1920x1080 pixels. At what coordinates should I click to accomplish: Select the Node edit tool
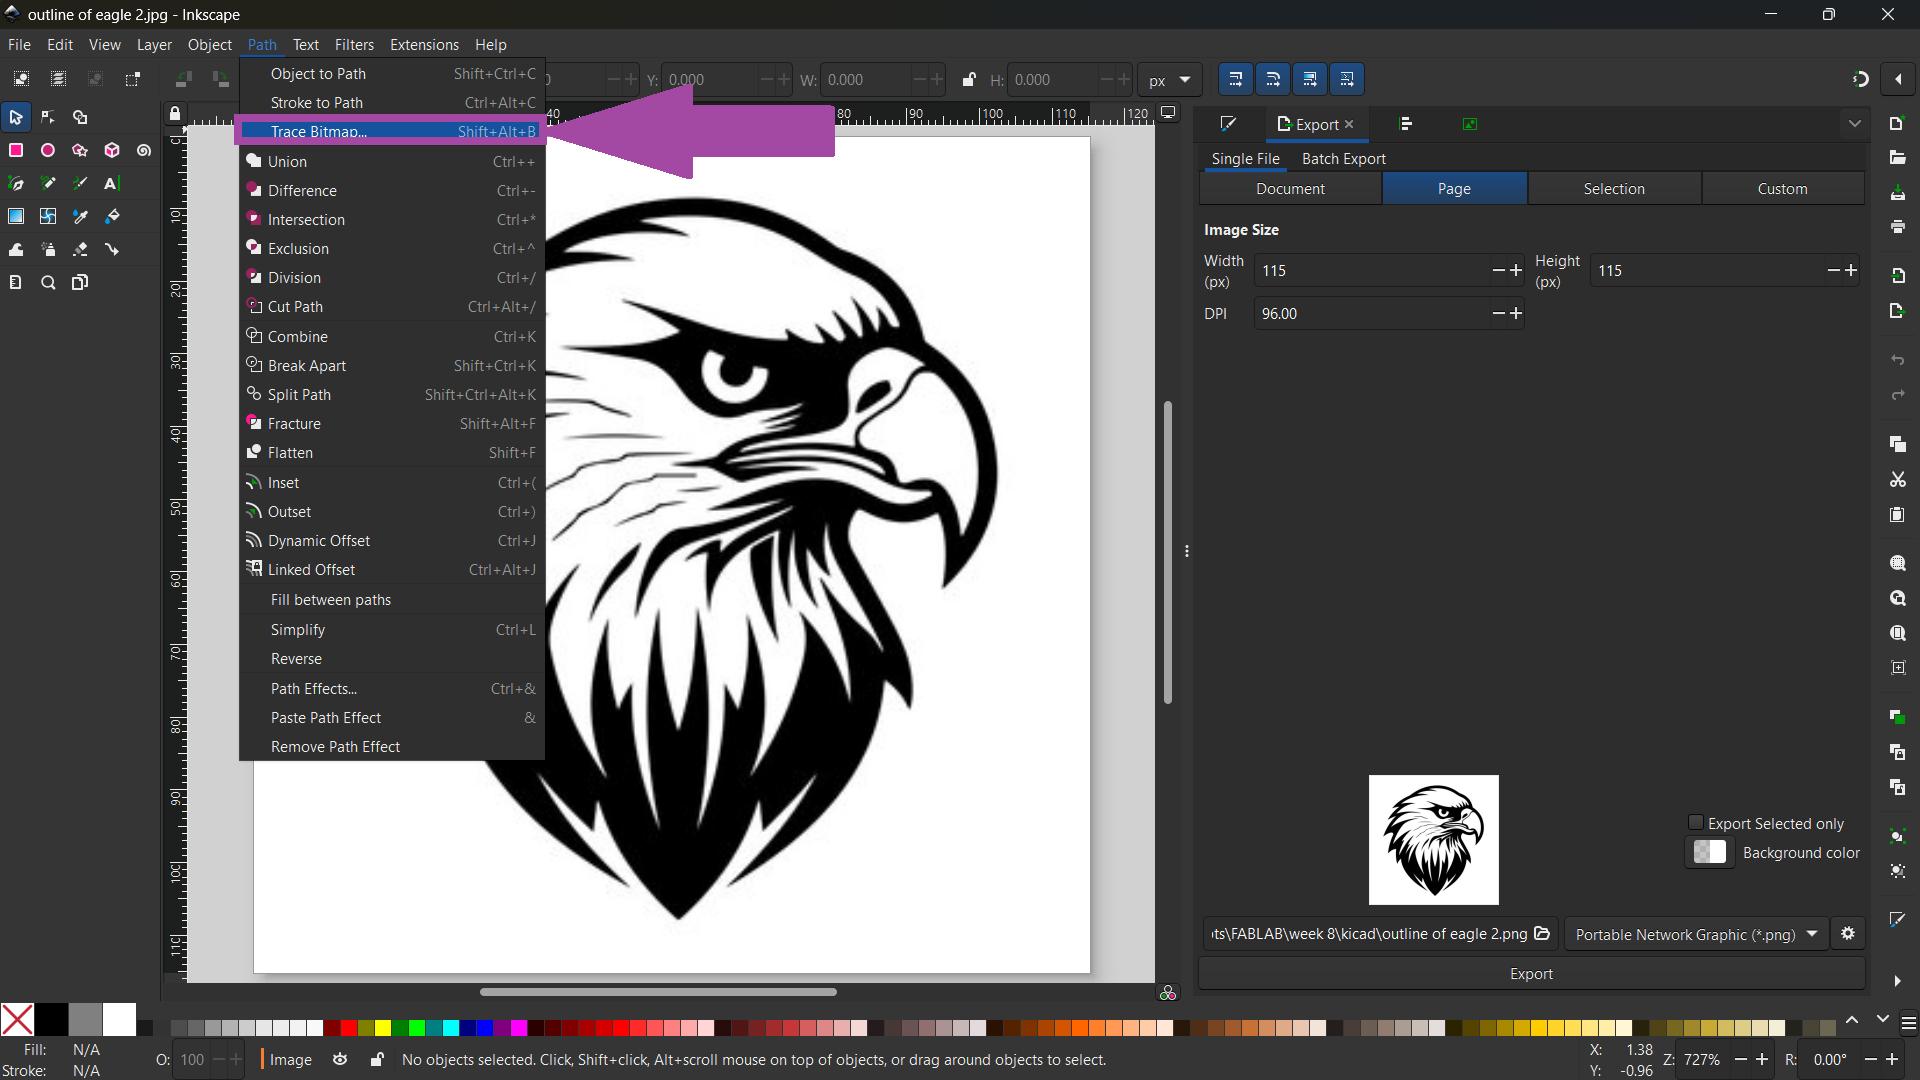tap(48, 117)
